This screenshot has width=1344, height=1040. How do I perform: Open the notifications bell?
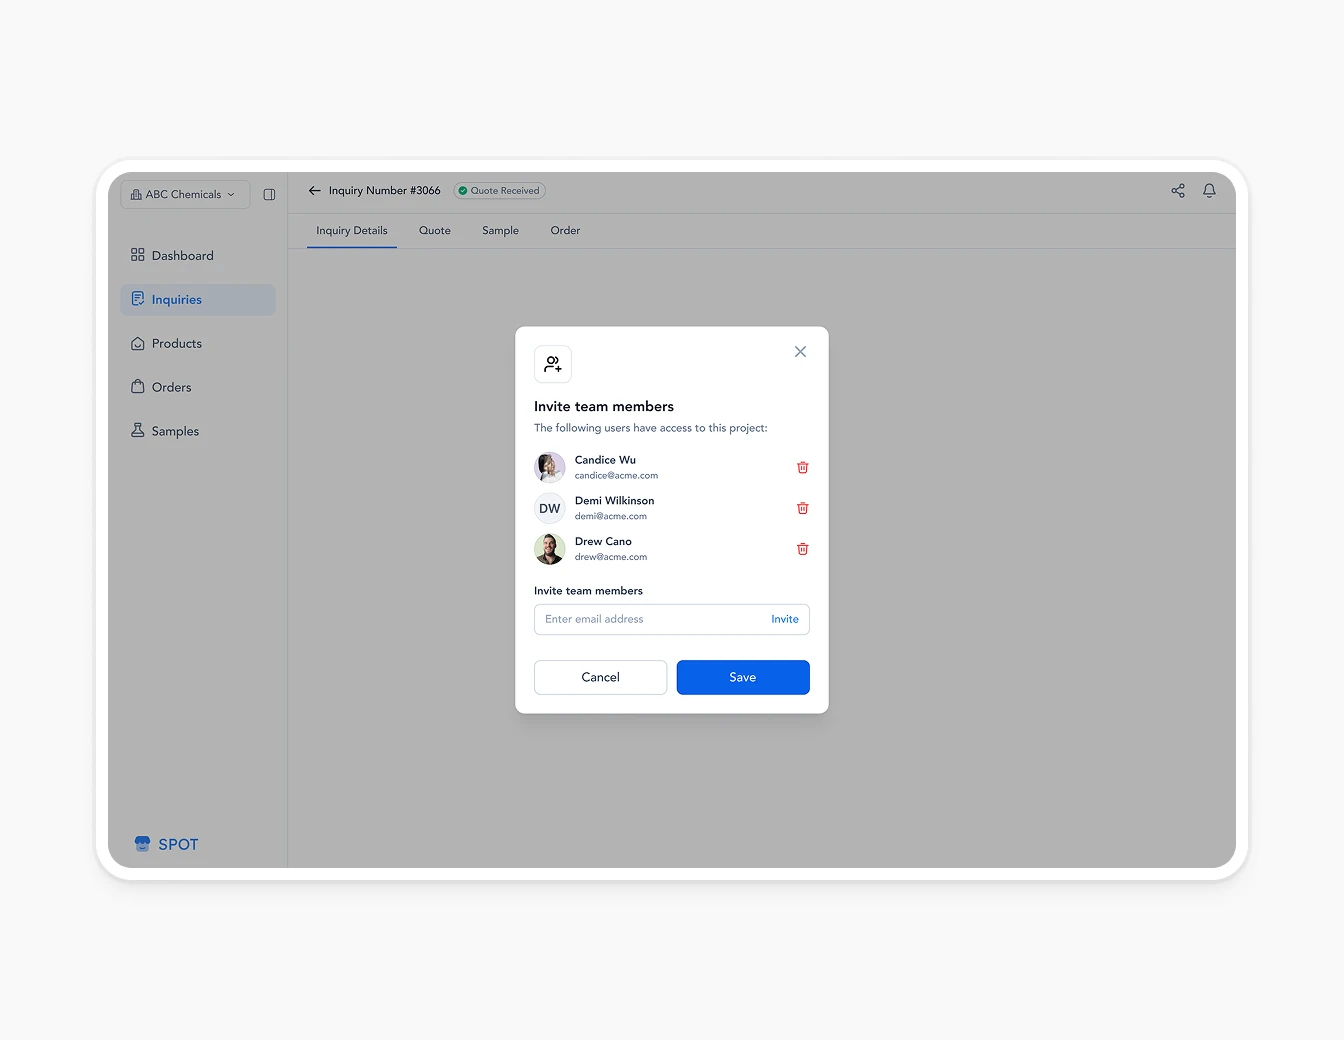pyautogui.click(x=1209, y=190)
